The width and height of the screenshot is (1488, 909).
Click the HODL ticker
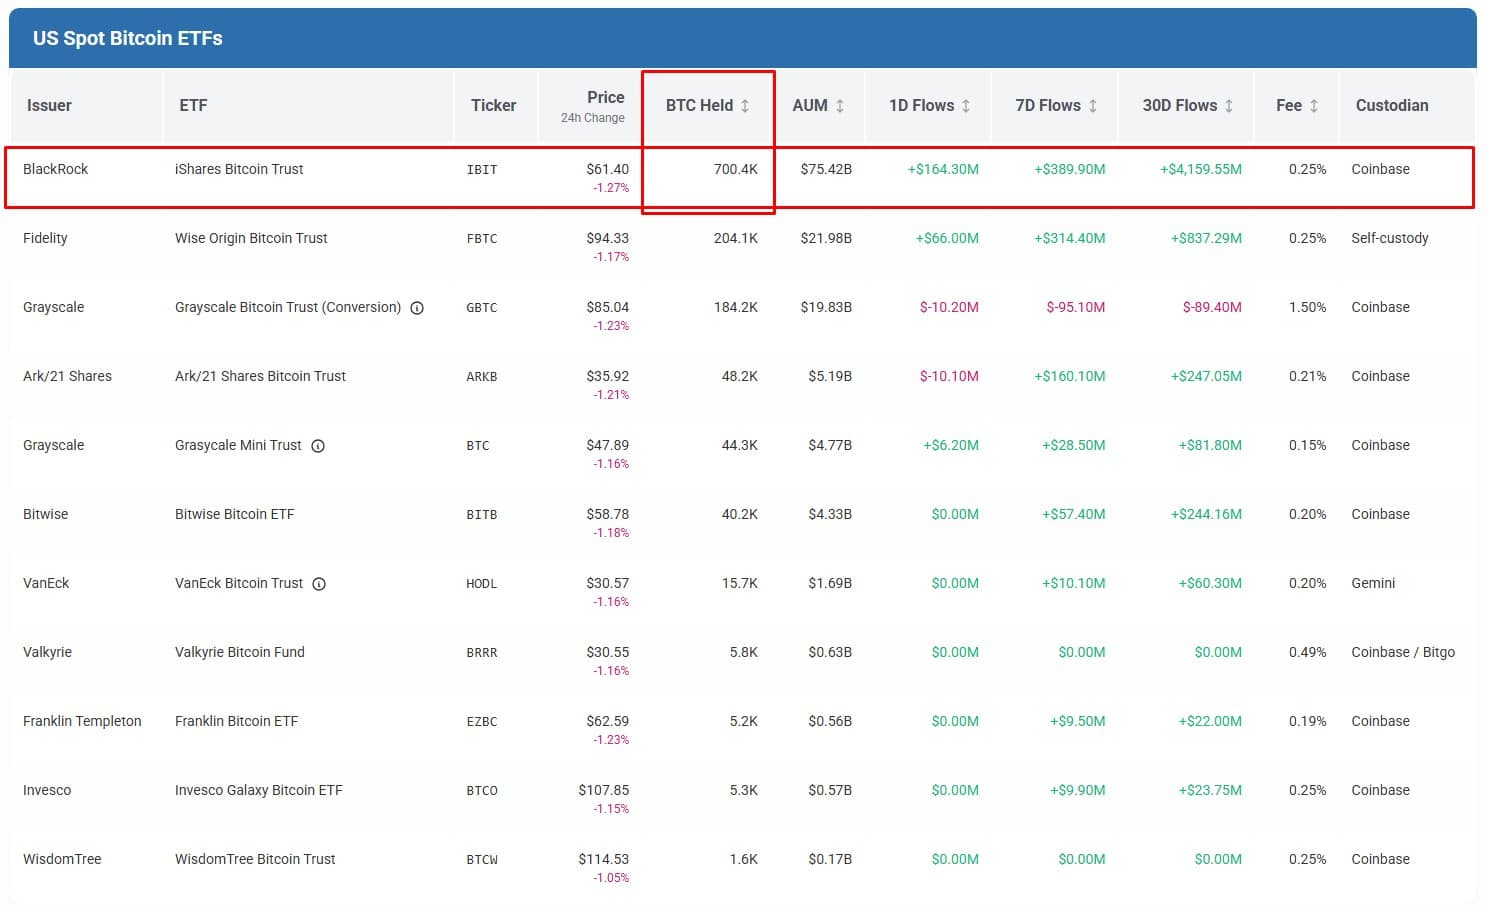(482, 584)
